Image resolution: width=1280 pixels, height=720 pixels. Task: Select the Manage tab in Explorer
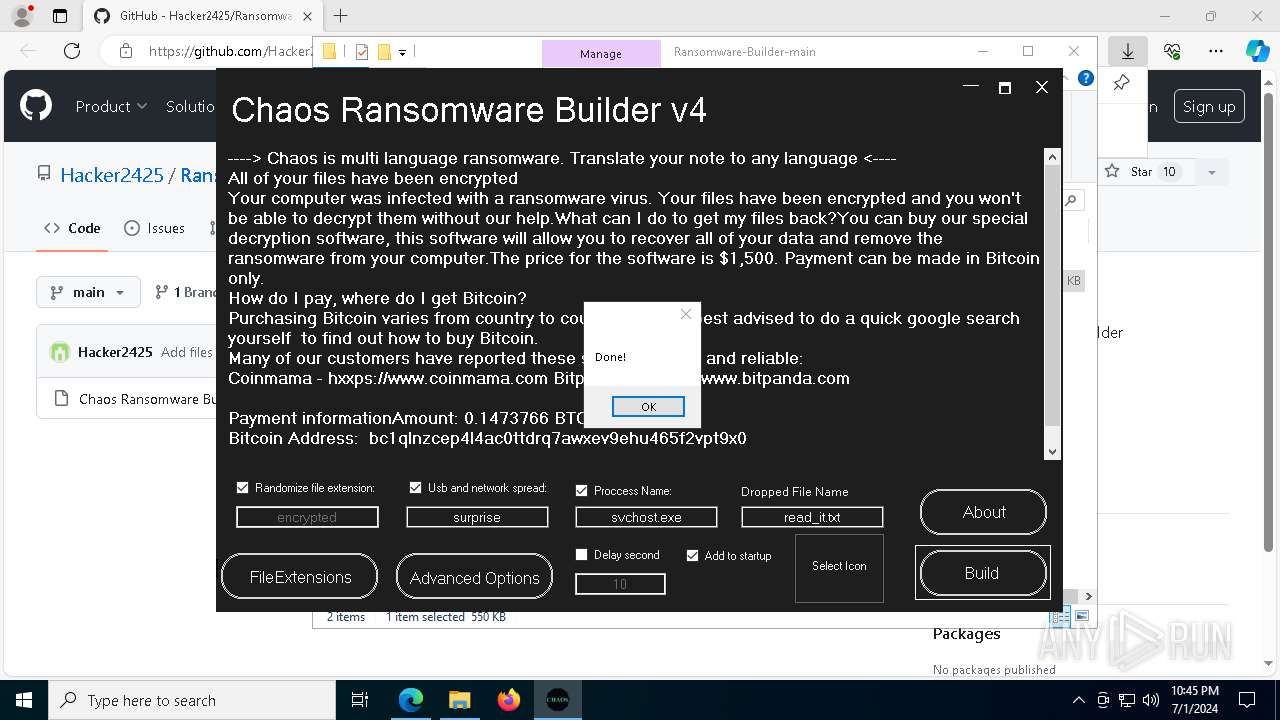[601, 54]
